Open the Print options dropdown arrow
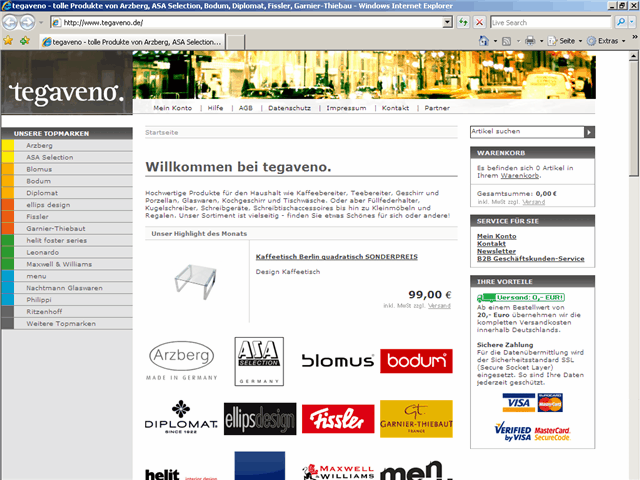Viewport: 640px width, 480px height. pyautogui.click(x=541, y=41)
